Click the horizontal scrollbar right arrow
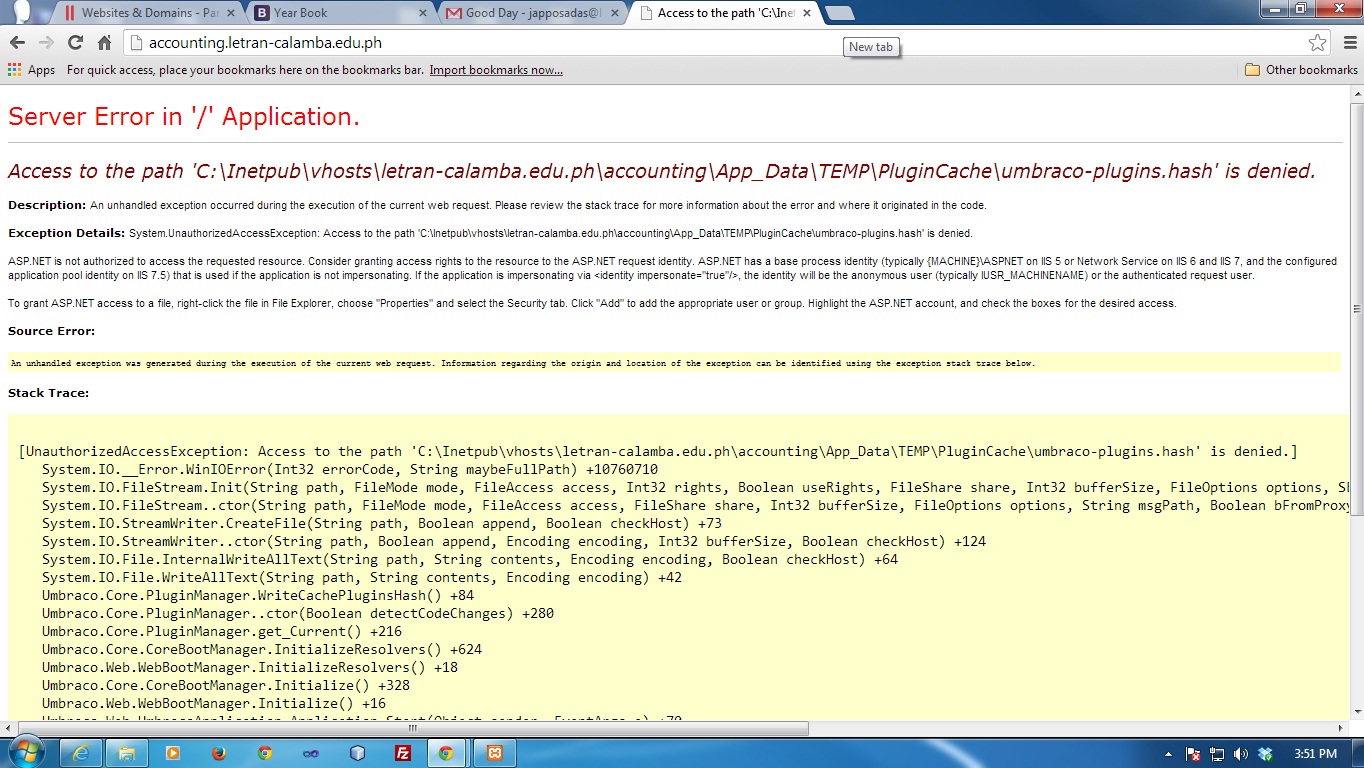Viewport: 1364px width, 768px height. (1341, 728)
